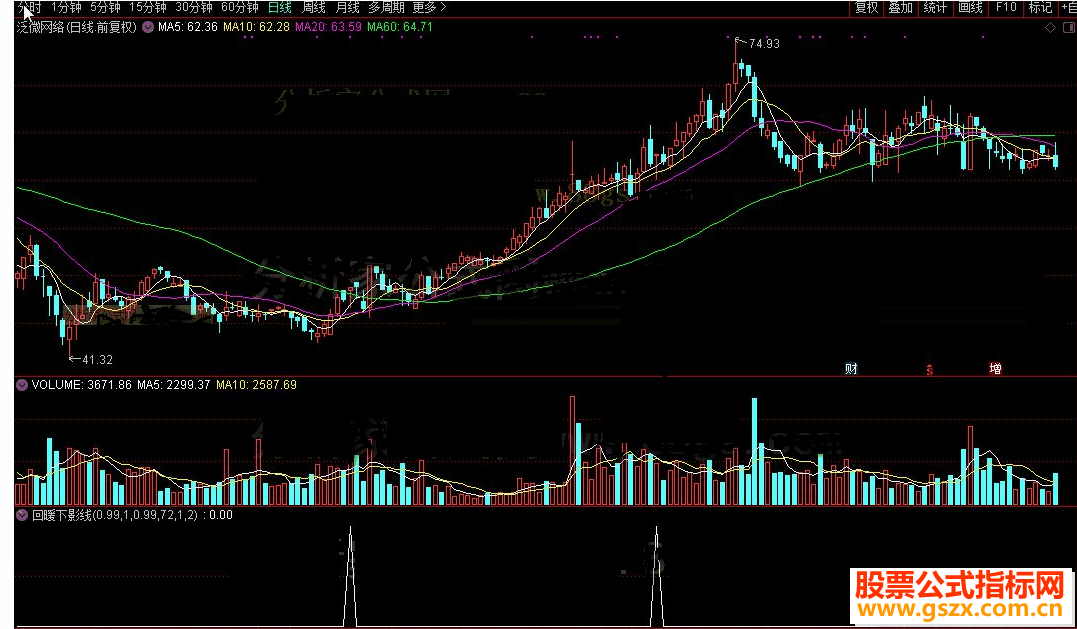Select the 30分钟 period tab
The width and height of the screenshot is (1077, 629).
click(194, 8)
